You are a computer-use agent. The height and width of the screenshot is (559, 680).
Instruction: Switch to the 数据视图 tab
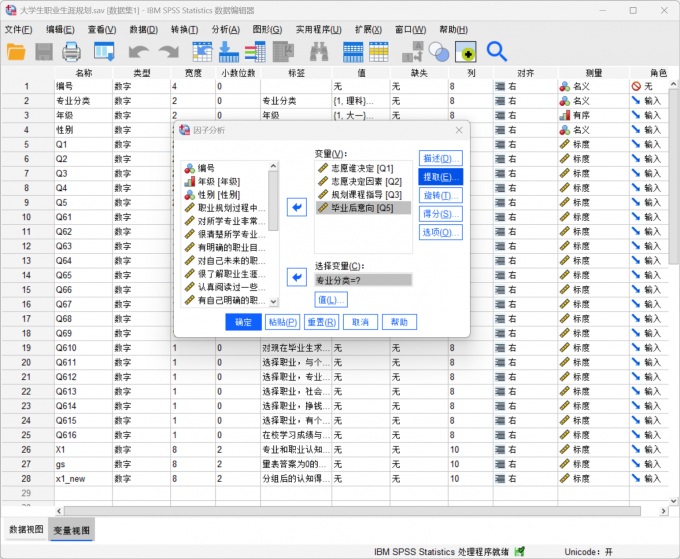(26, 530)
